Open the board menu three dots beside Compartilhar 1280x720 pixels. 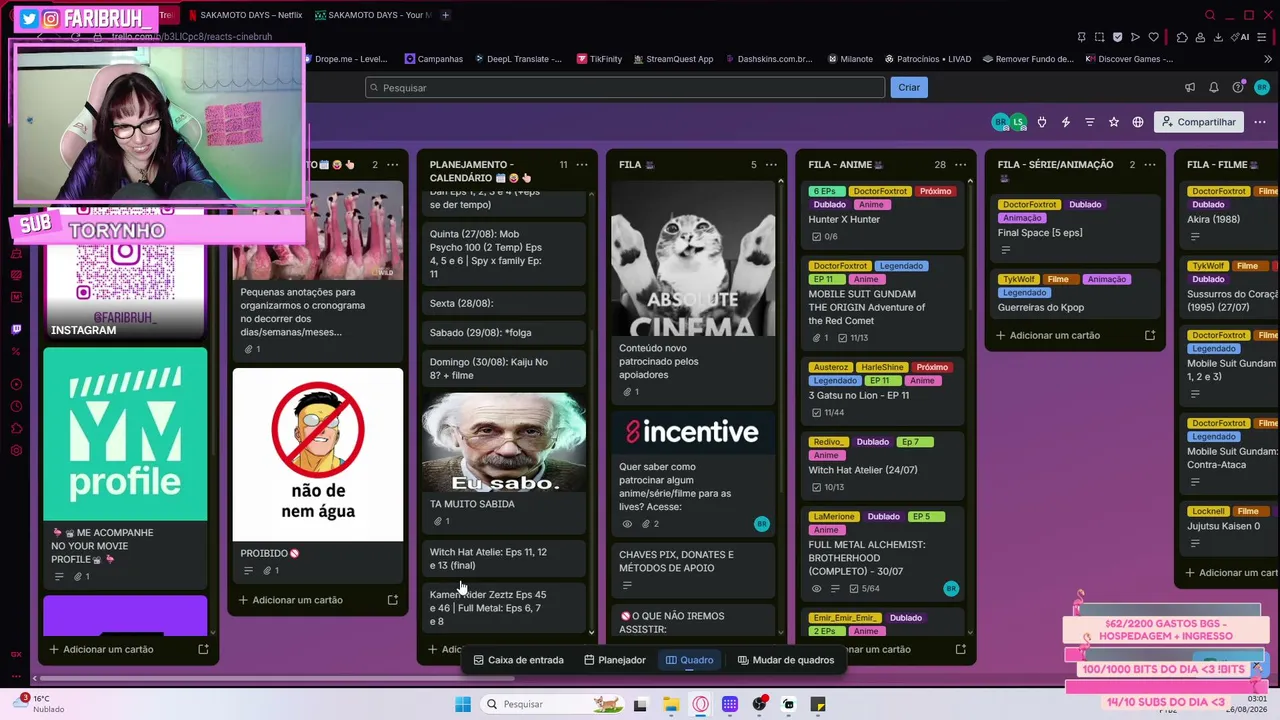tap(1261, 122)
